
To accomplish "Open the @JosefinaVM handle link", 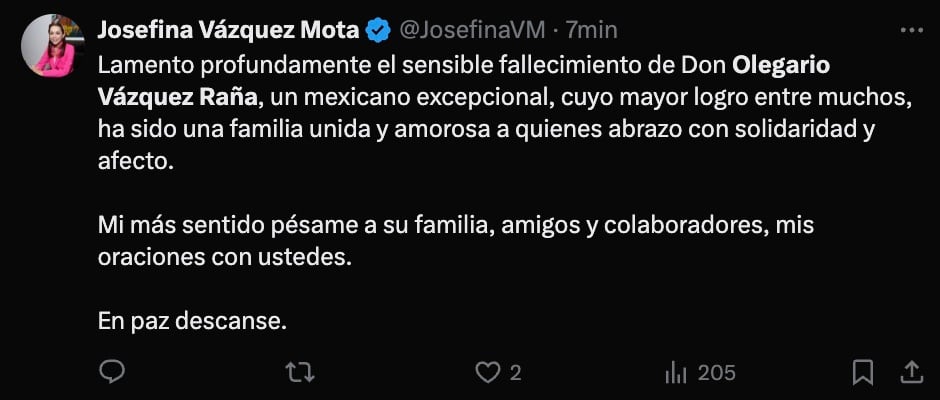I will pyautogui.click(x=472, y=31).
